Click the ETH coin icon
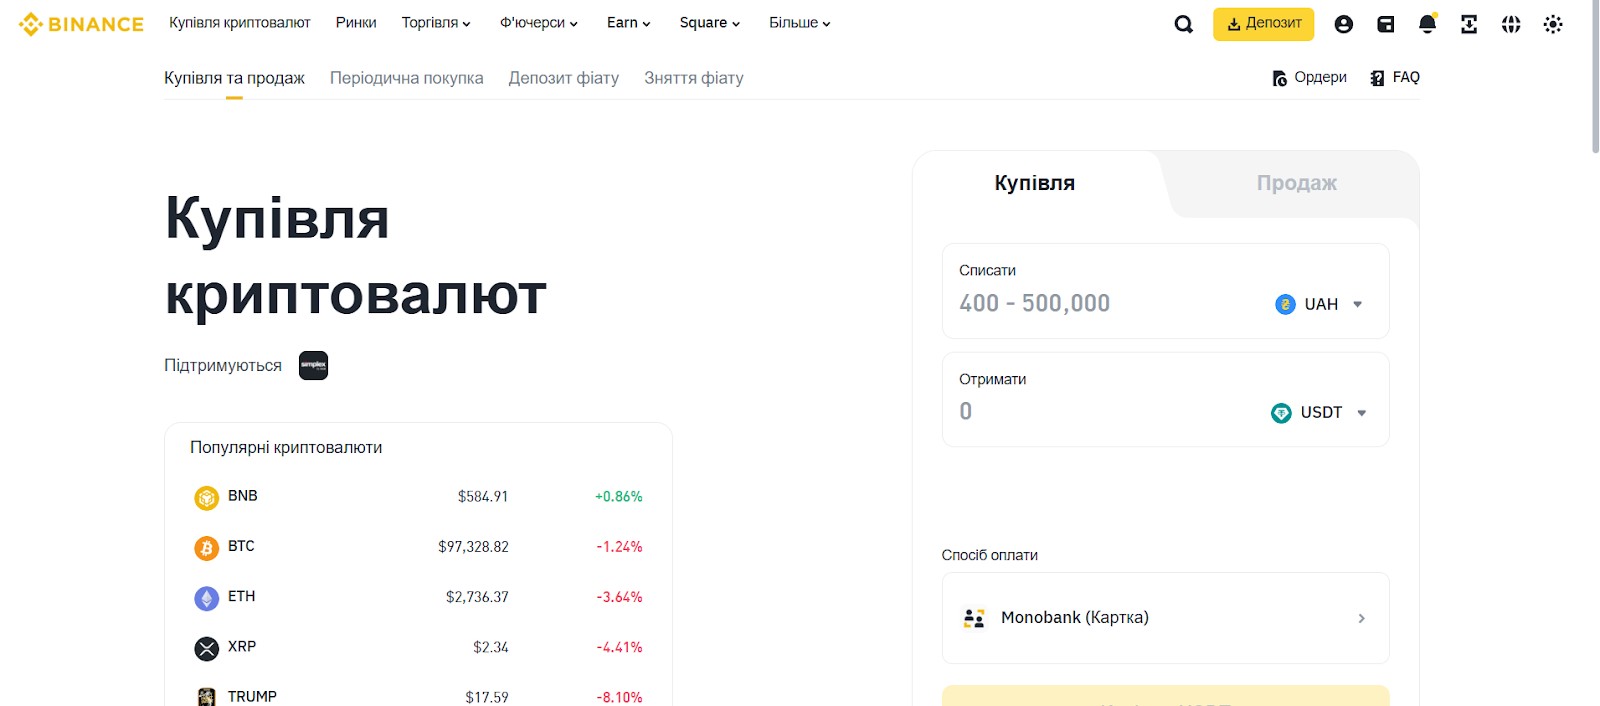 pos(206,598)
